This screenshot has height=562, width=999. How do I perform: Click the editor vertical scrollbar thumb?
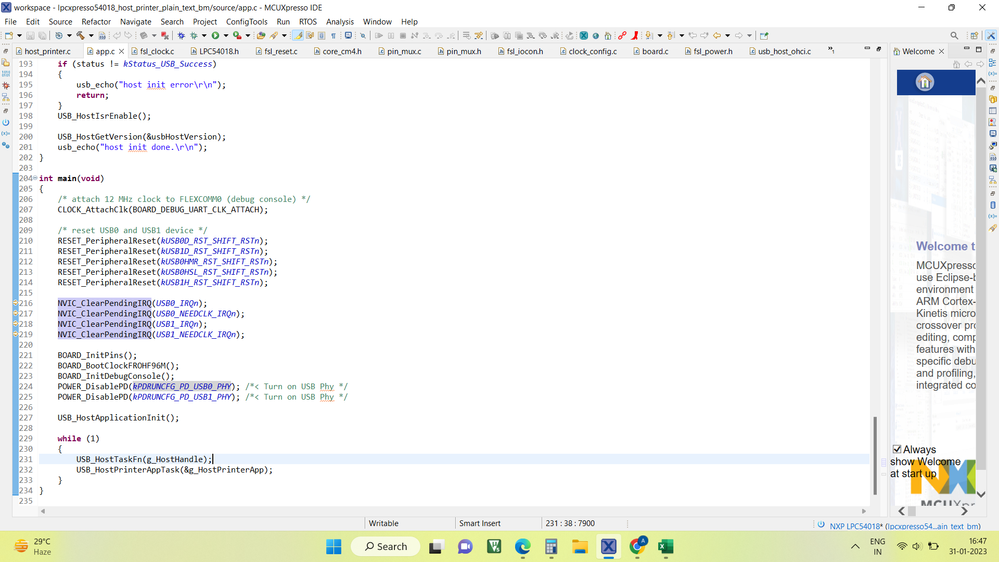875,456
